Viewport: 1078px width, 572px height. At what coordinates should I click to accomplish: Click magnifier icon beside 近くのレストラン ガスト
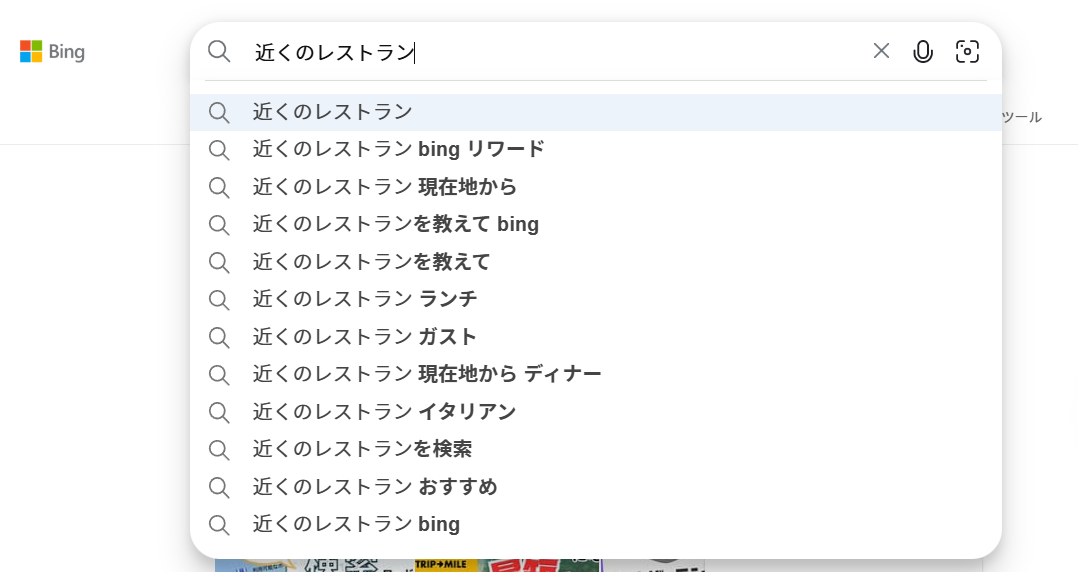pyautogui.click(x=219, y=337)
